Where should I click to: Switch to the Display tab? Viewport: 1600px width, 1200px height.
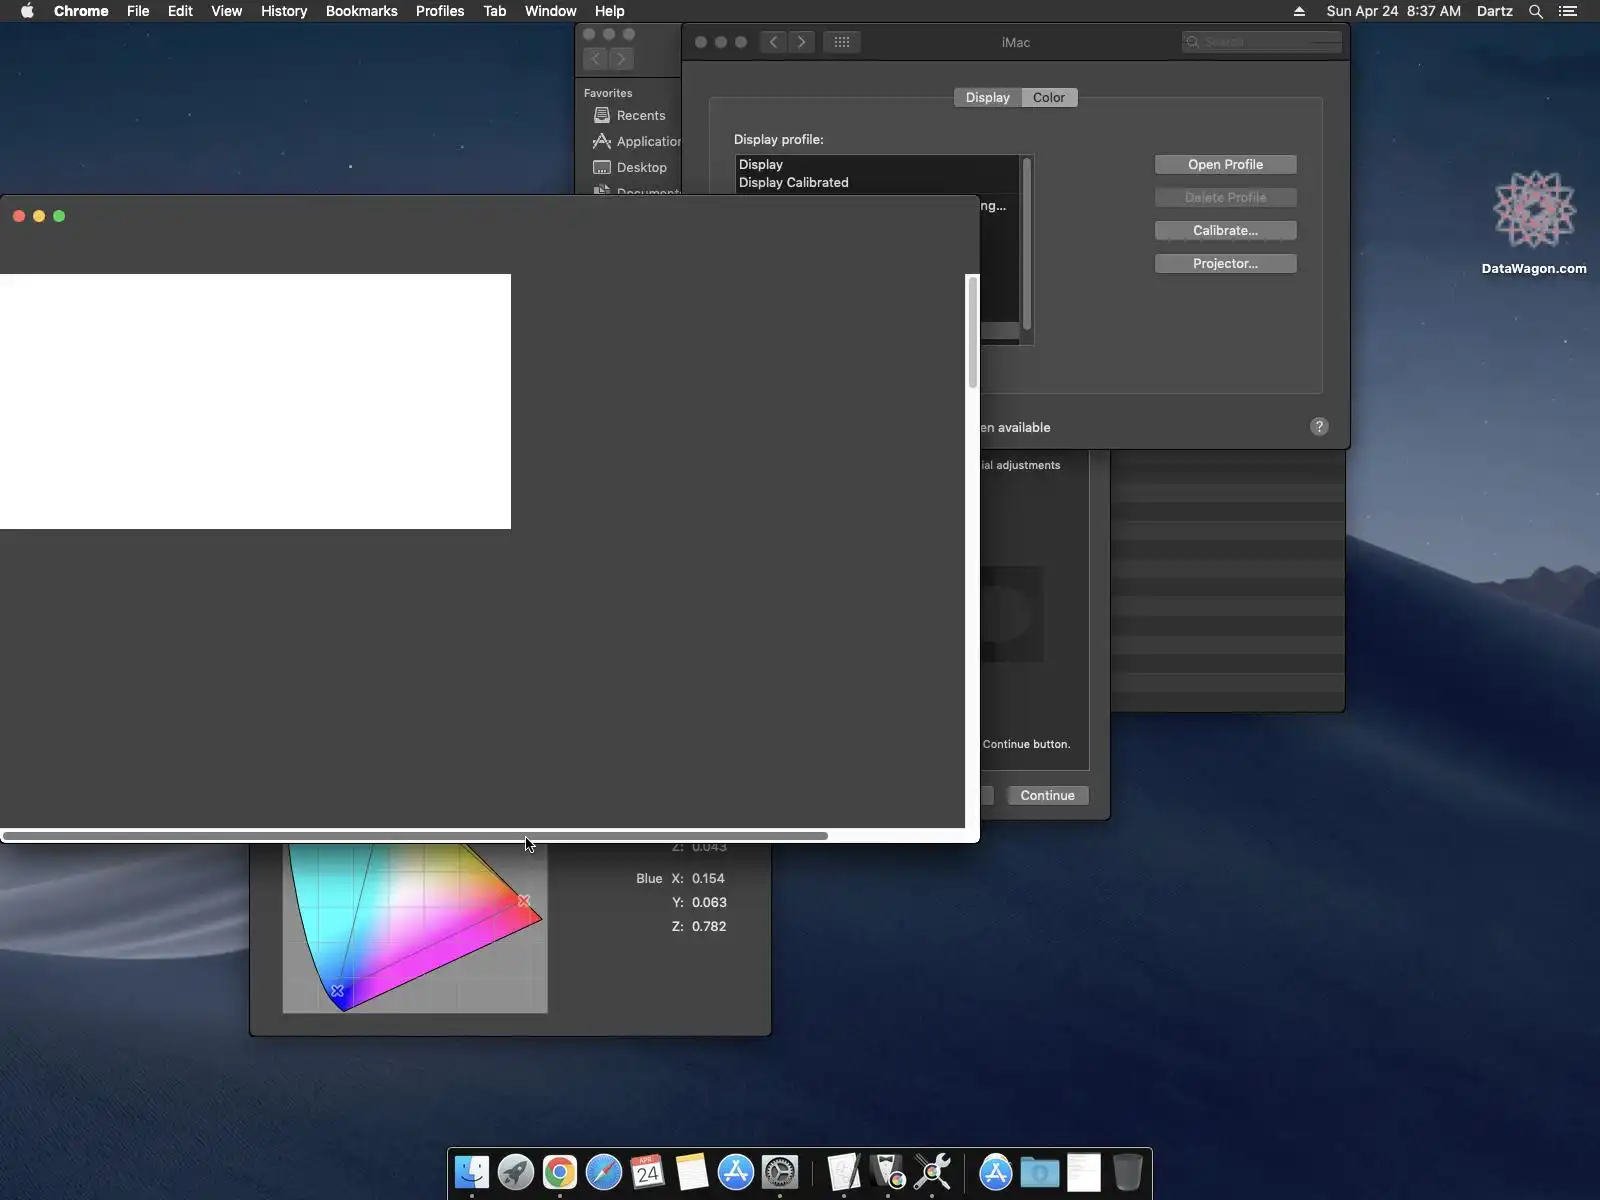(988, 97)
